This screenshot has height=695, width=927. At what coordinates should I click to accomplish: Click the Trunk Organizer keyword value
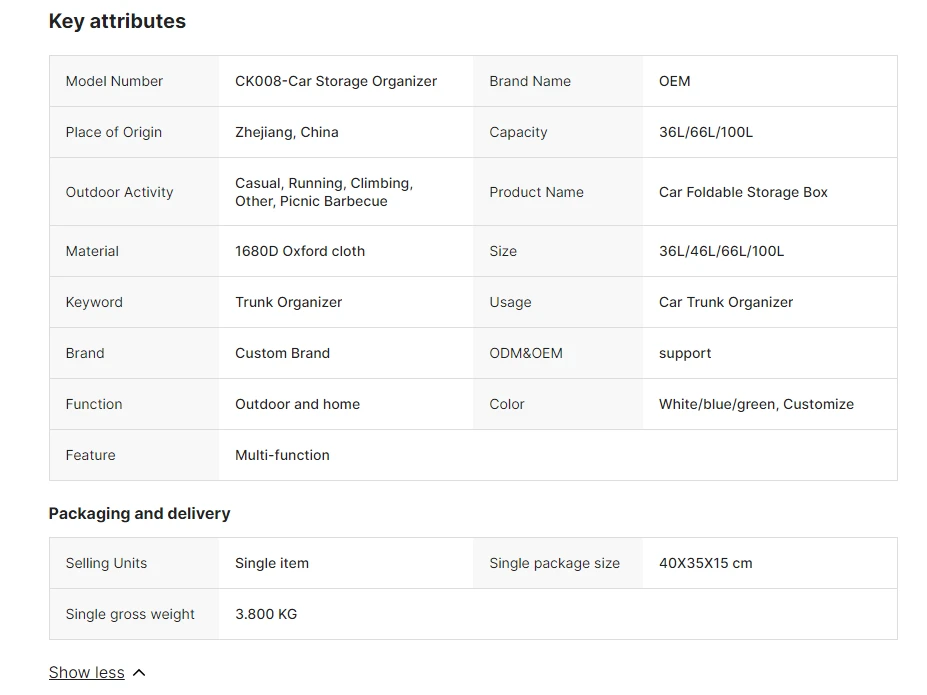(x=289, y=302)
